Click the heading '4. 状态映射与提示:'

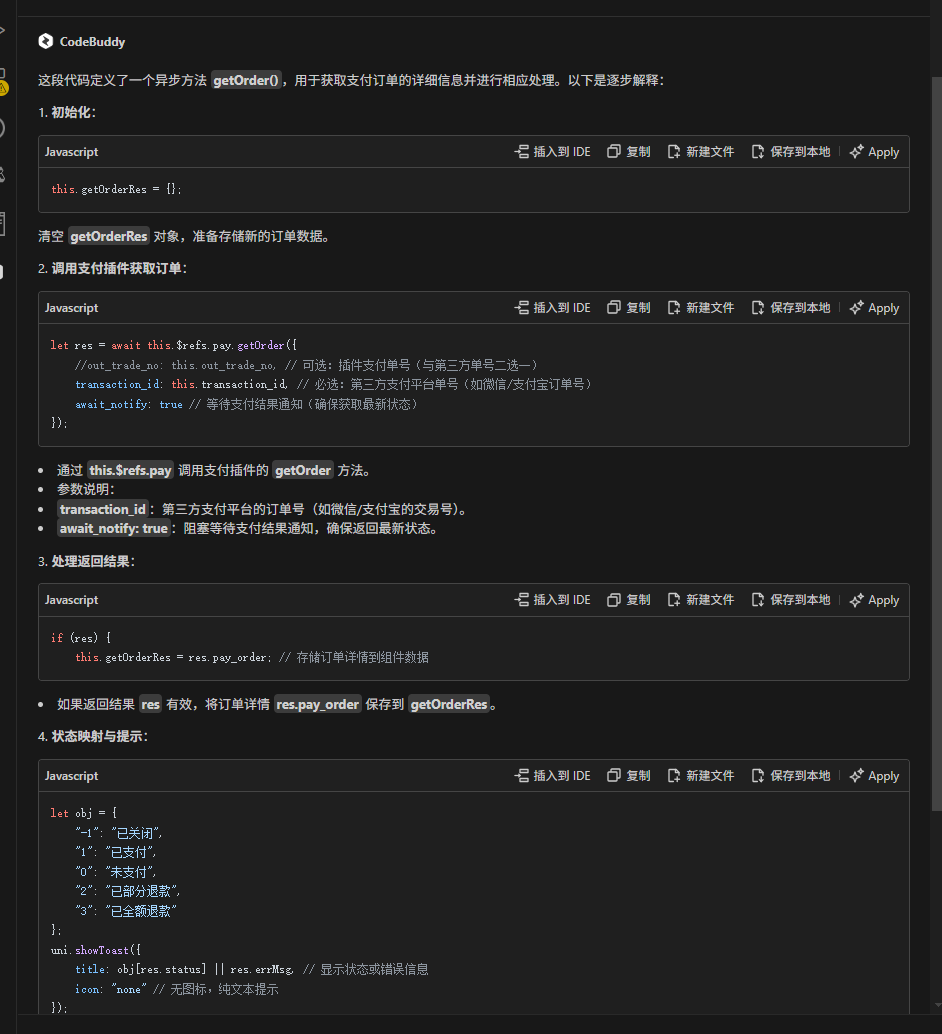click(93, 737)
